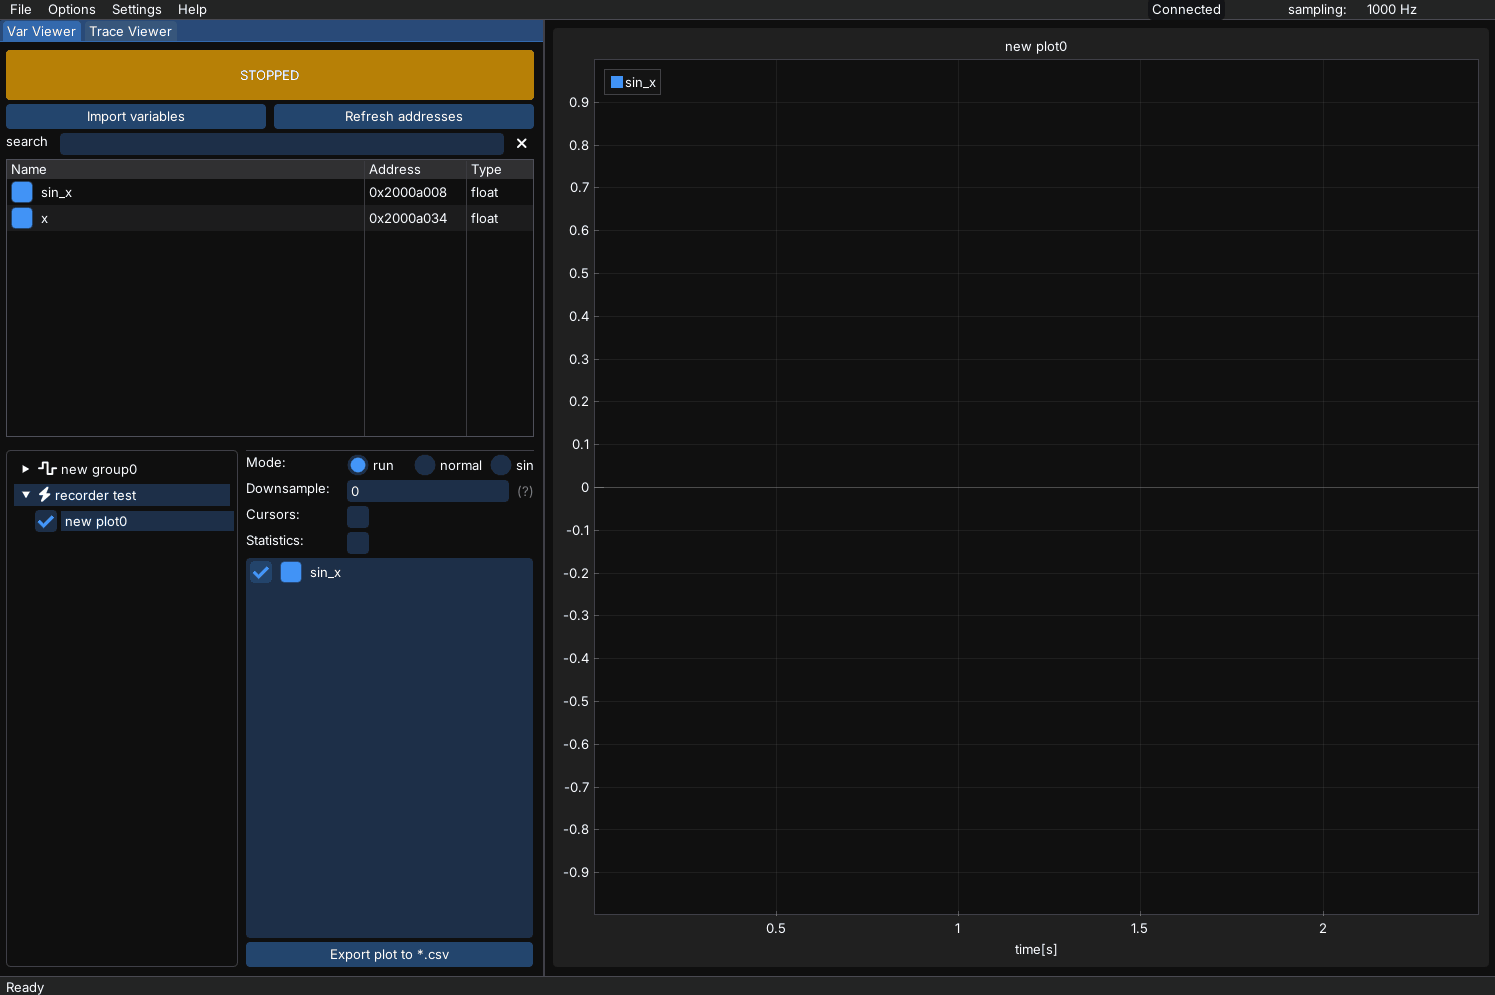Switch to the Trace Viewer tab
This screenshot has width=1495, height=995.
coord(130,31)
